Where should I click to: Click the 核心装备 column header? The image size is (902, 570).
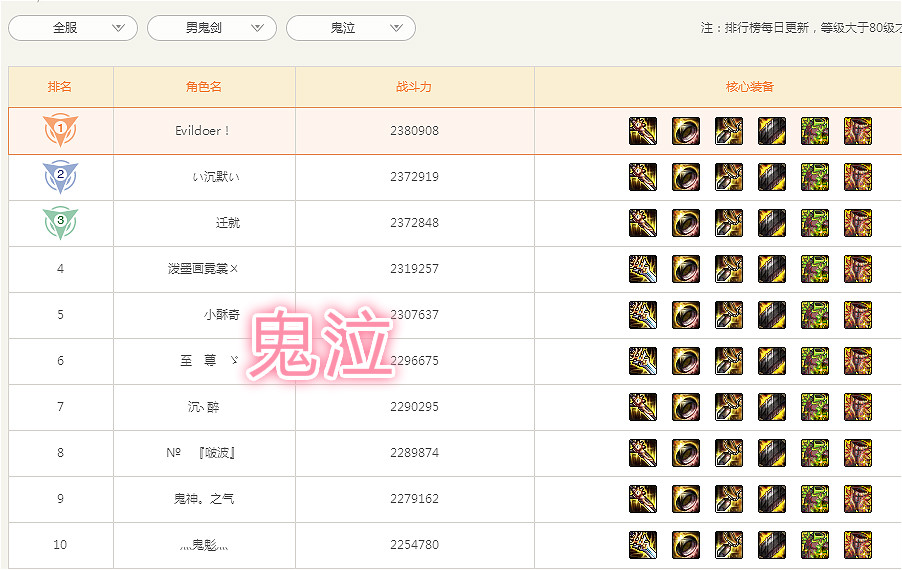tap(750, 87)
